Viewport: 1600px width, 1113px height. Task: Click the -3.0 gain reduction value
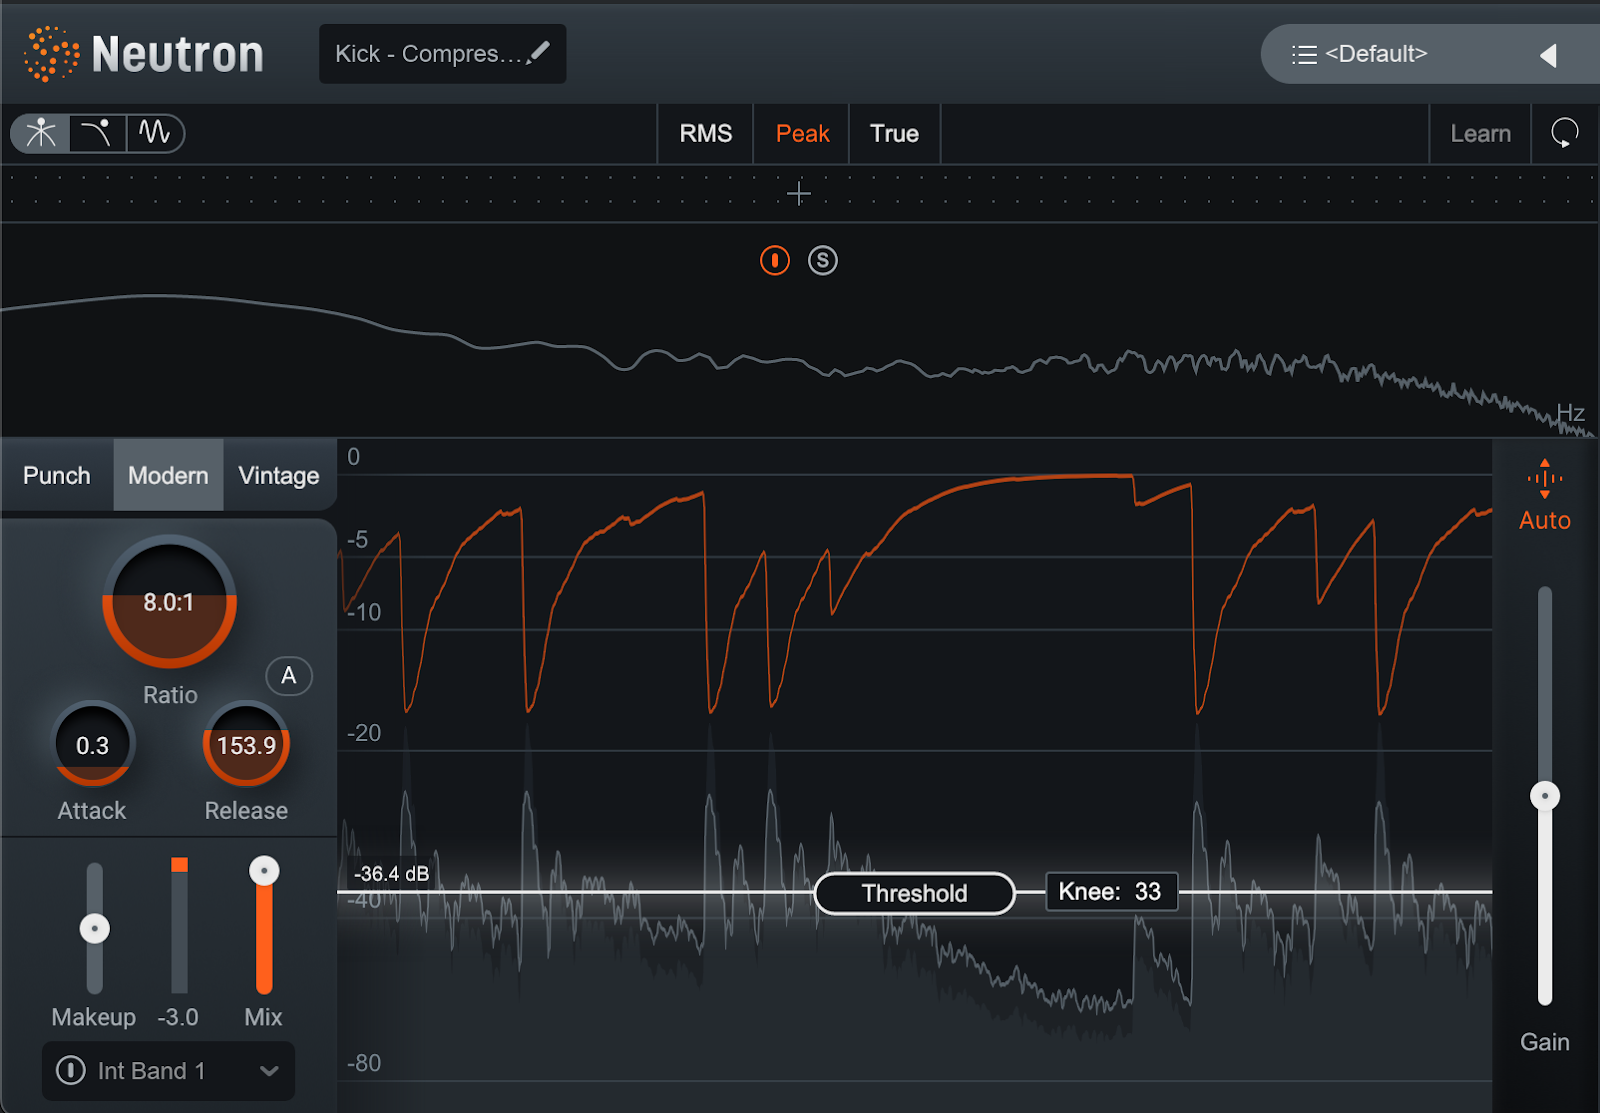(x=178, y=1017)
